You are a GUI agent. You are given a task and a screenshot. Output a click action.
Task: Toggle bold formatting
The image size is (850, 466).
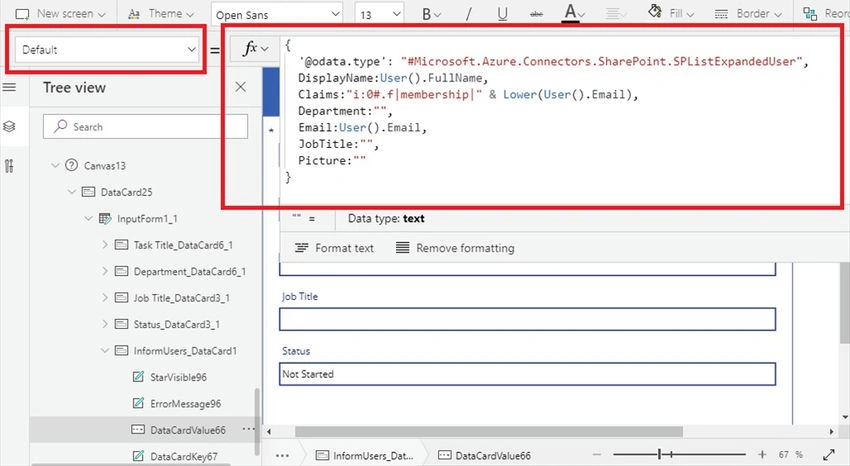(x=431, y=14)
